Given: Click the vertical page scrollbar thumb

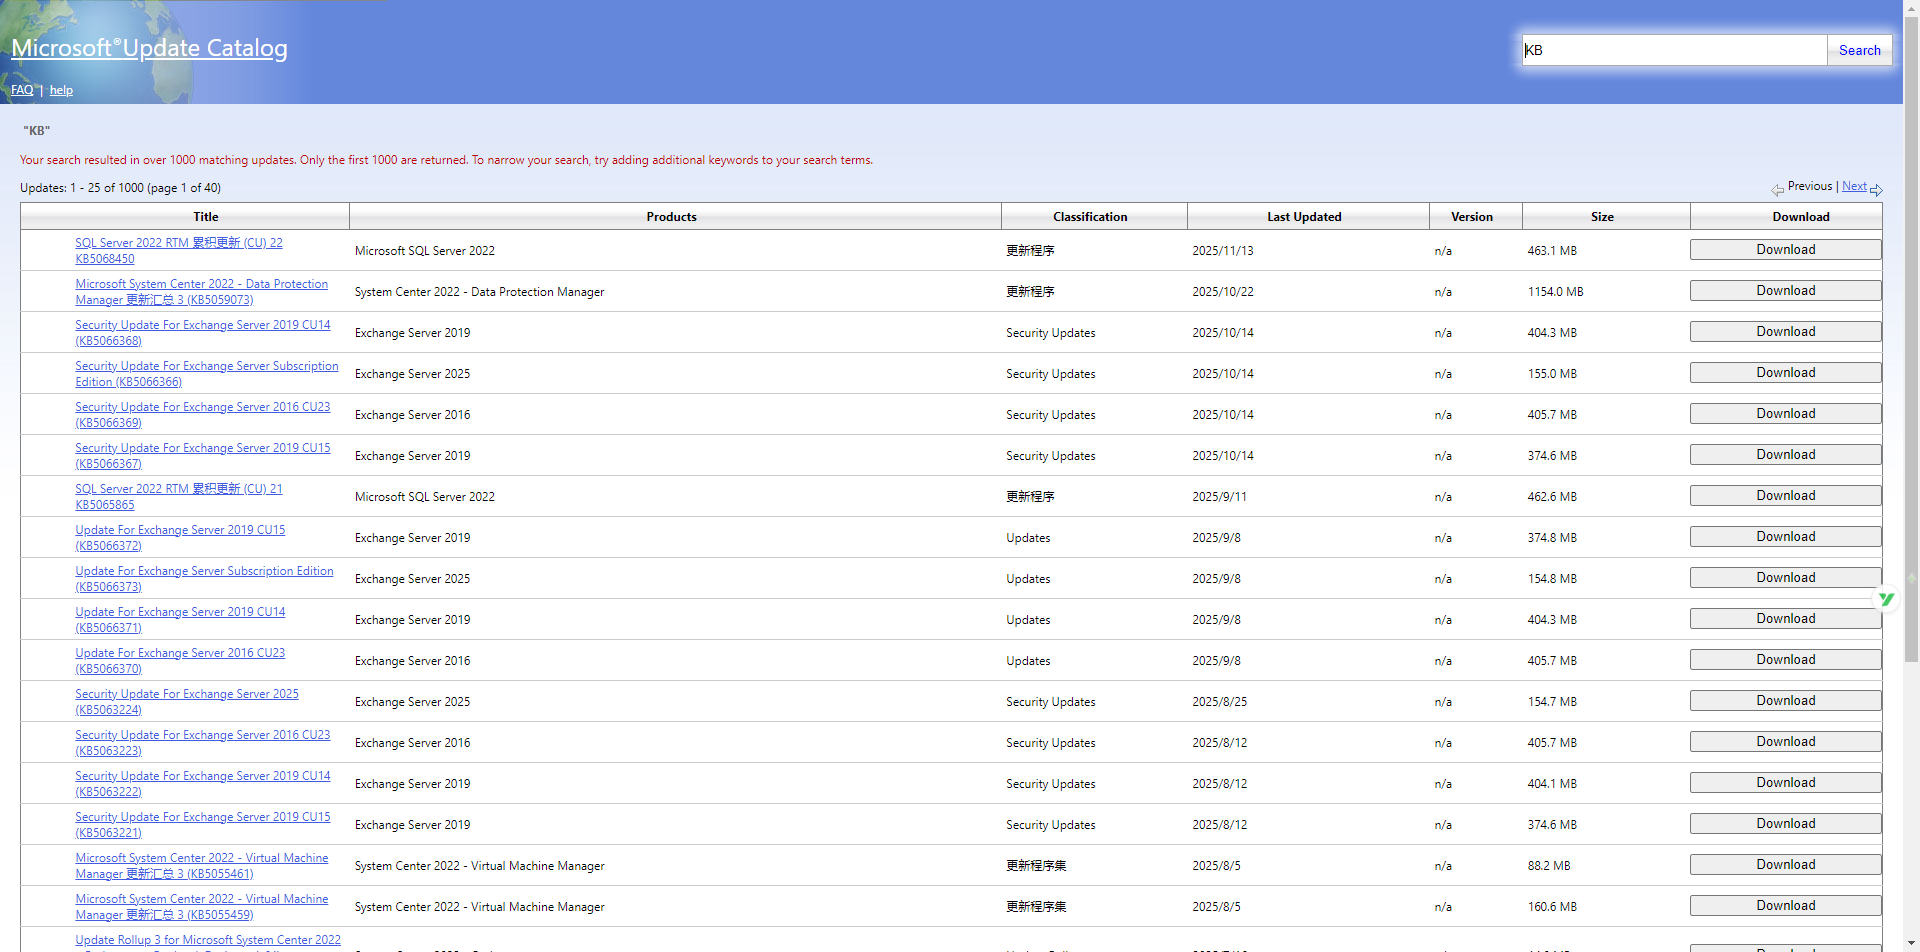Looking at the screenshot, I should tap(1911, 340).
